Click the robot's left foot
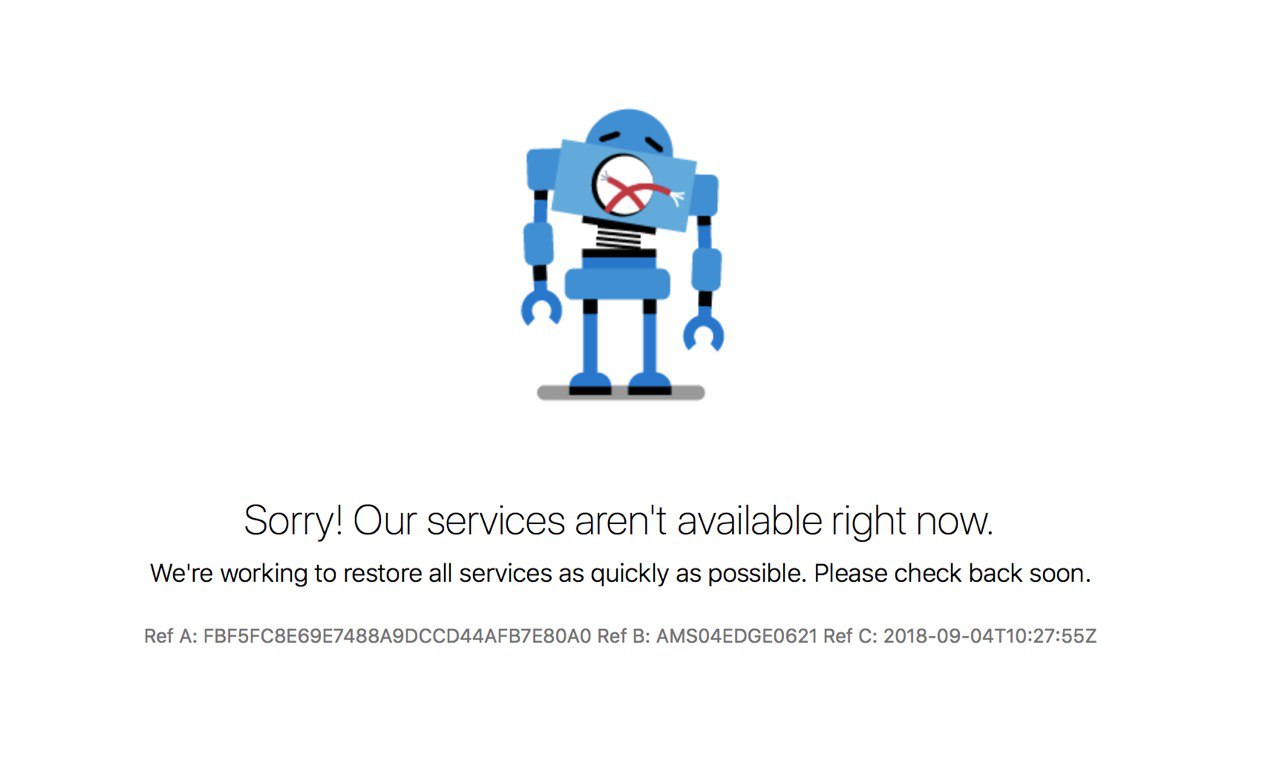This screenshot has width=1280, height=769. [590, 384]
